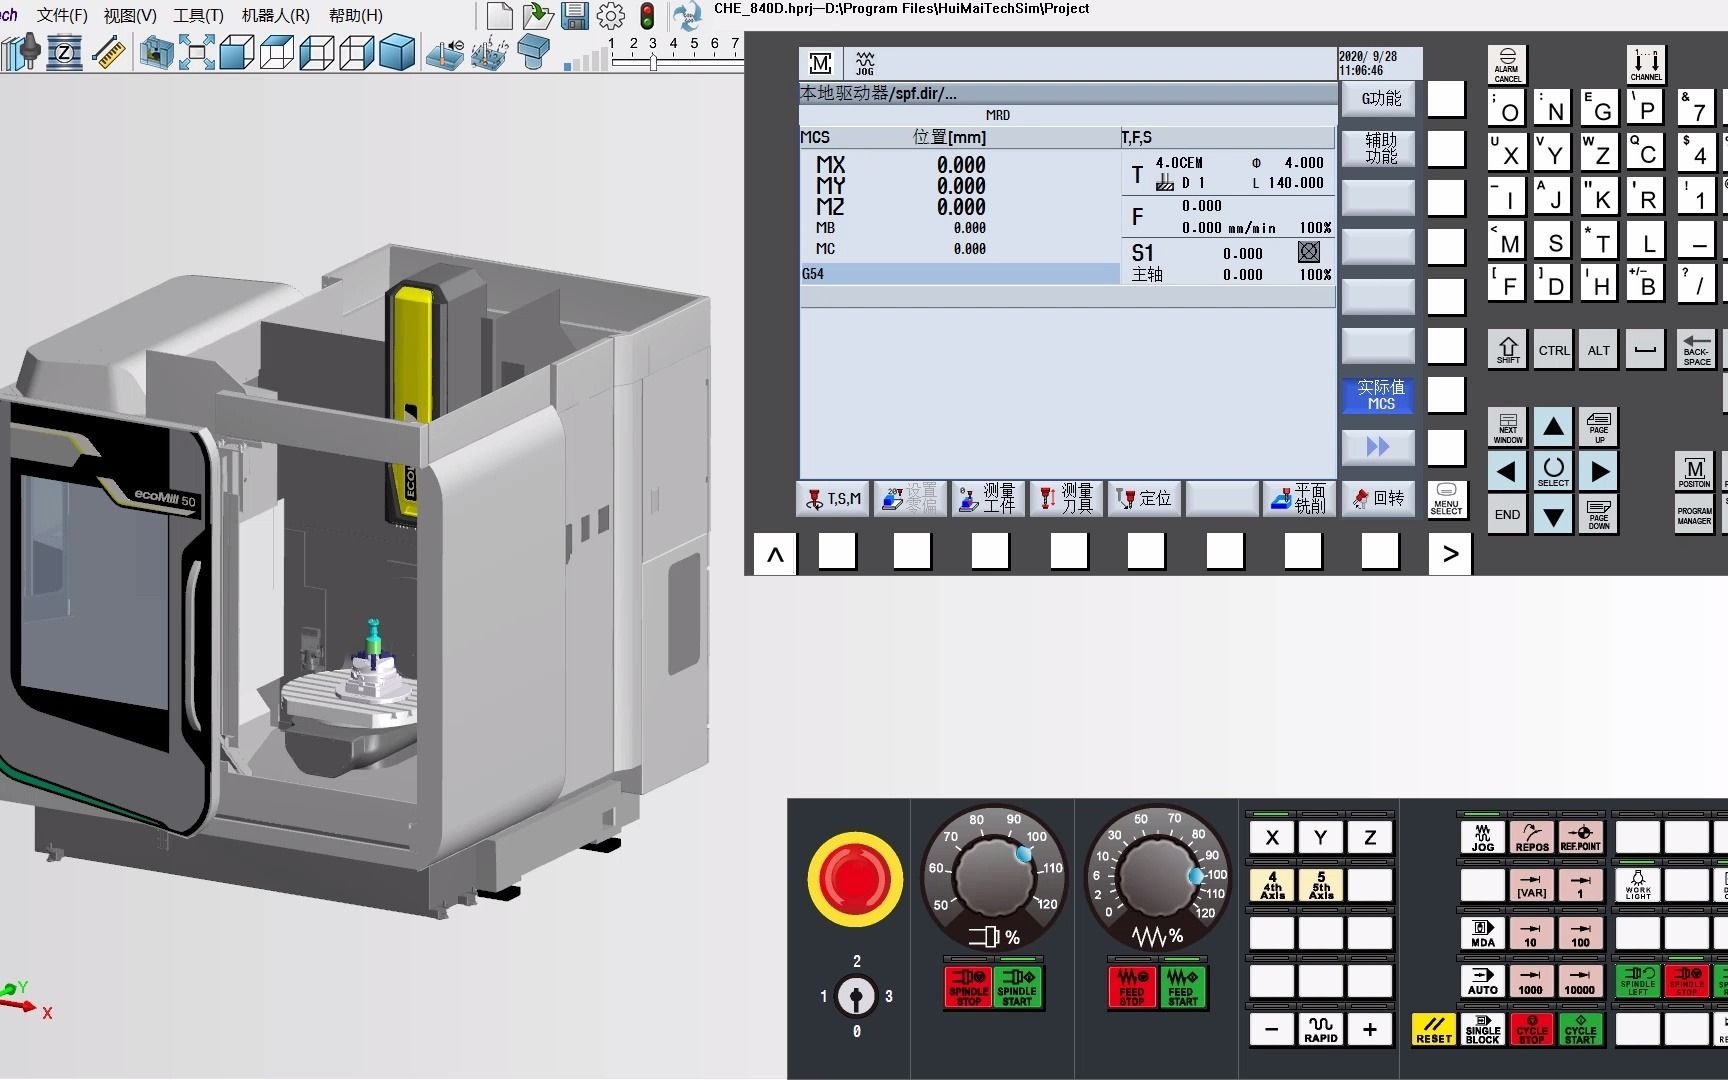Click the 实际值 MCS softkey
Viewport: 1728px width, 1080px height.
click(1378, 395)
